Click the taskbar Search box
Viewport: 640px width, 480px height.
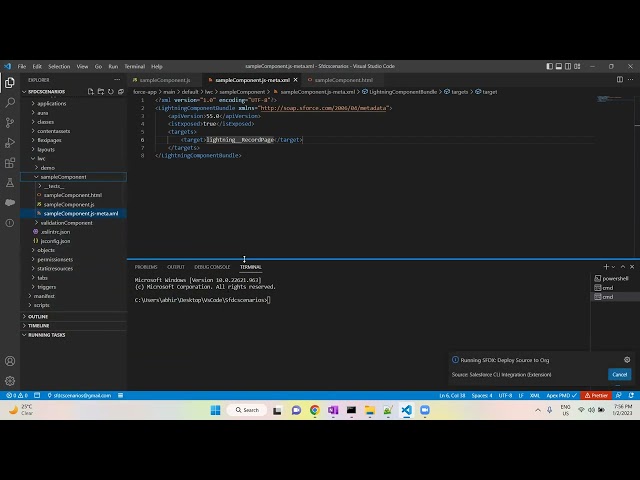pos(247,410)
